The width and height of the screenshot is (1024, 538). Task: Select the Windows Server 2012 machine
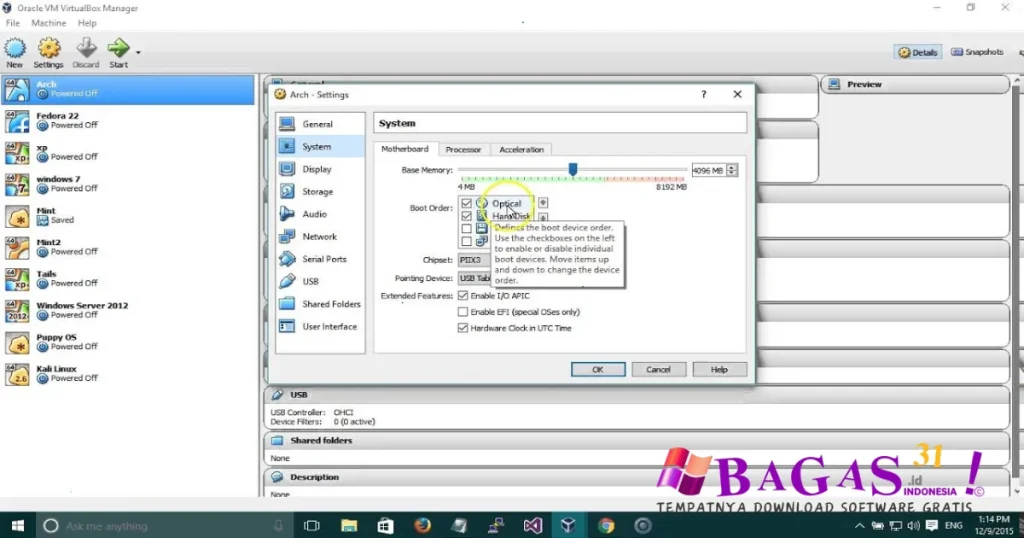(127, 310)
